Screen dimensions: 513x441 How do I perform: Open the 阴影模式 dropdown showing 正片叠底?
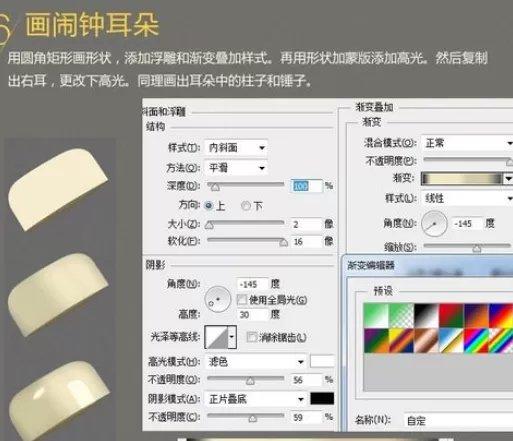point(256,399)
